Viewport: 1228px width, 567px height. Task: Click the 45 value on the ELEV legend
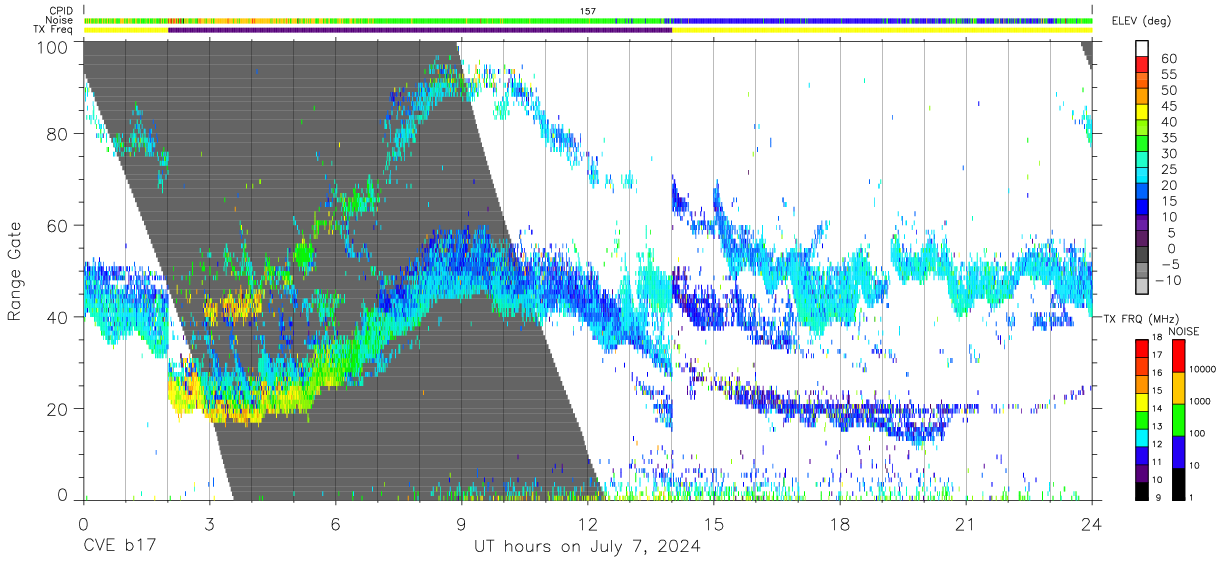coord(1168,106)
